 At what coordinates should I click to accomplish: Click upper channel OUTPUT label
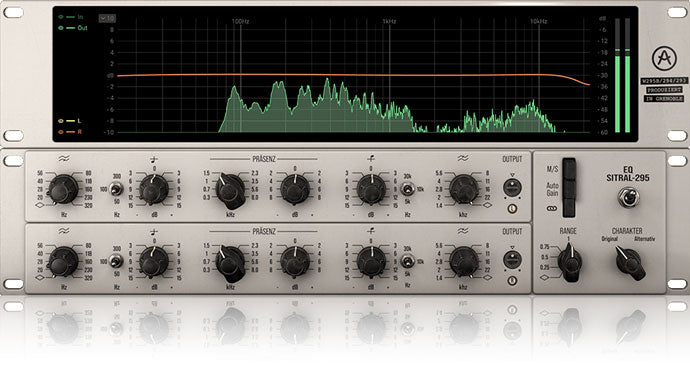tap(512, 159)
